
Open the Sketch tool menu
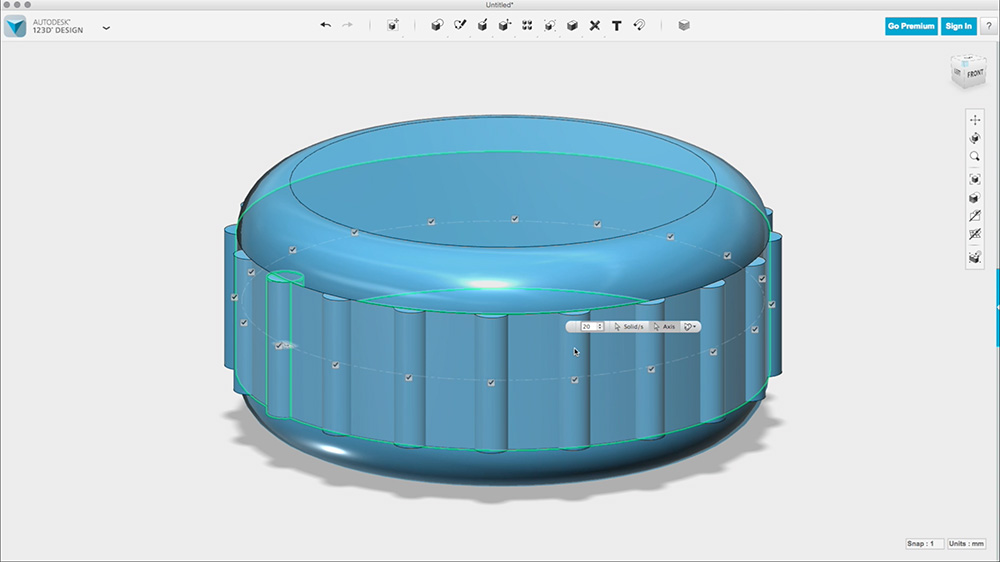[460, 25]
